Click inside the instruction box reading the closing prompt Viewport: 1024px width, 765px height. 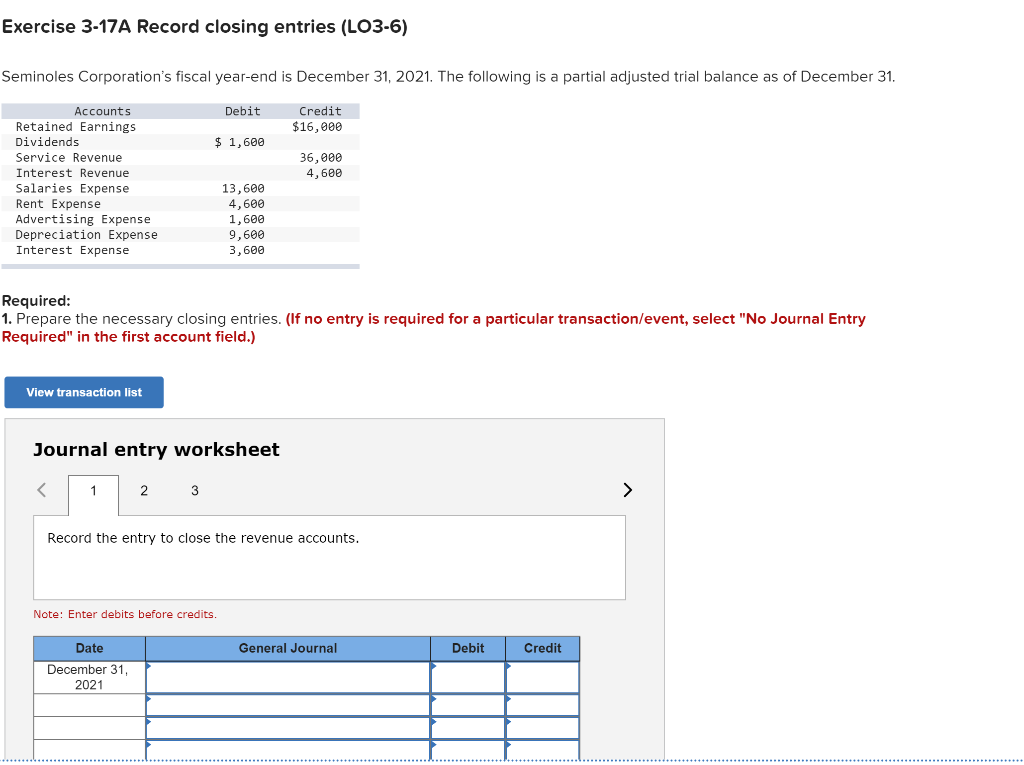pyautogui.click(x=330, y=557)
